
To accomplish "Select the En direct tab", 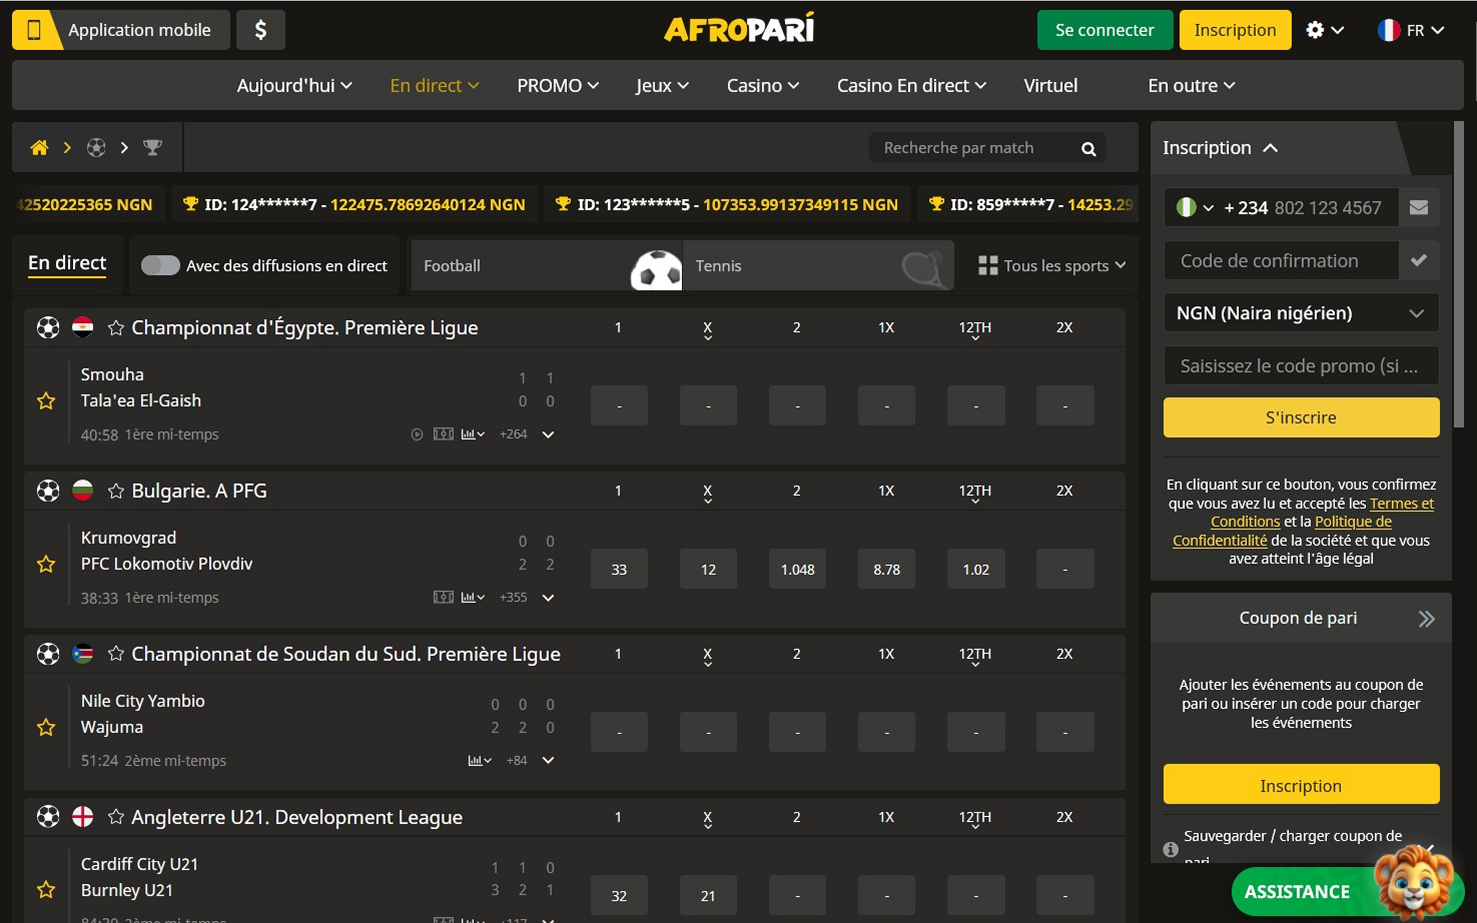I will click(x=67, y=263).
